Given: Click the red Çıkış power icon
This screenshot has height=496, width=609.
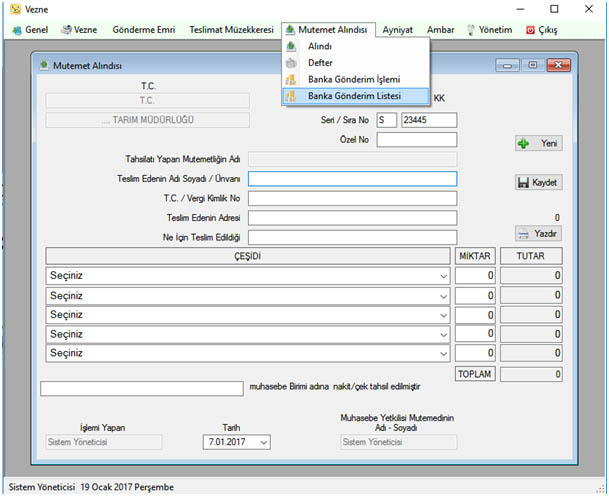Looking at the screenshot, I should pos(530,30).
